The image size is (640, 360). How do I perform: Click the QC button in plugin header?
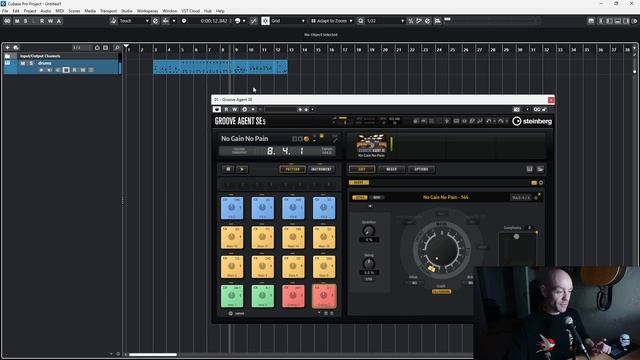coord(536,109)
